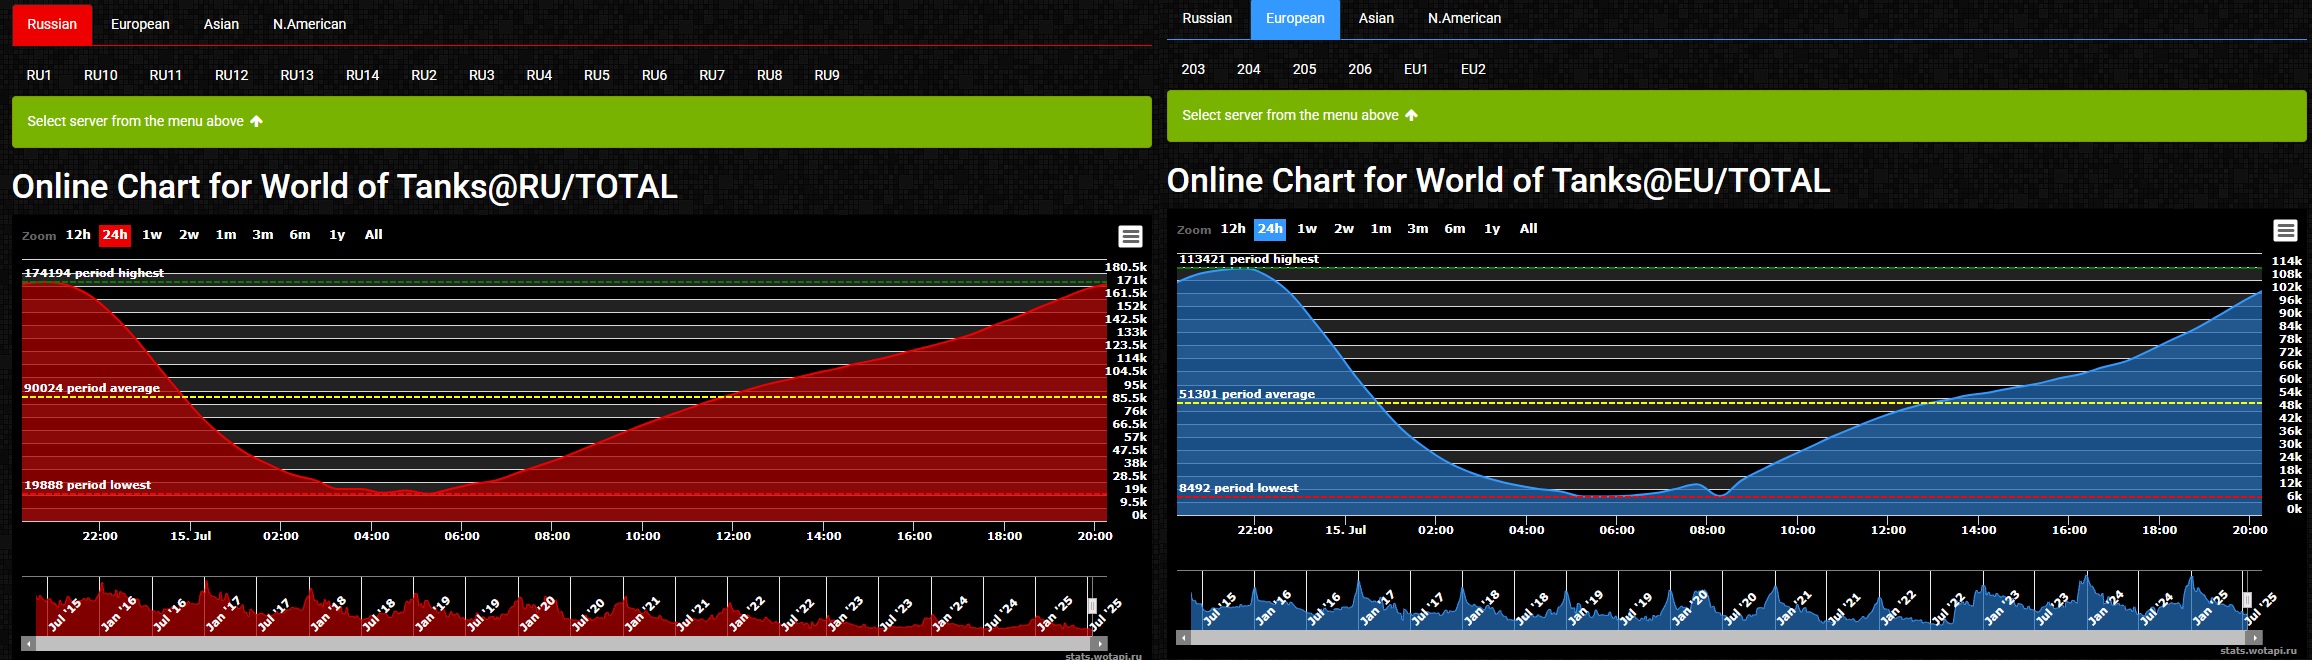The height and width of the screenshot is (660, 2312).
Task: Open the RU11 server link
Action: pyautogui.click(x=166, y=75)
